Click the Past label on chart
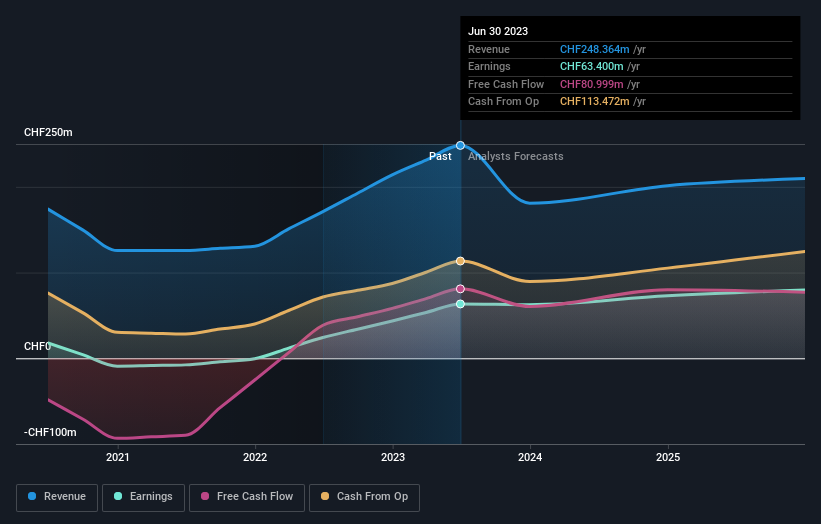Image resolution: width=821 pixels, height=524 pixels. click(x=440, y=157)
